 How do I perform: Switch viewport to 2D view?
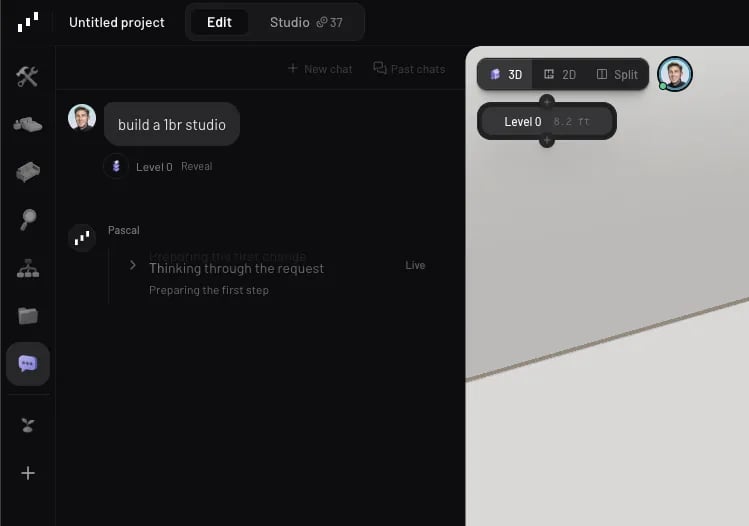(560, 75)
